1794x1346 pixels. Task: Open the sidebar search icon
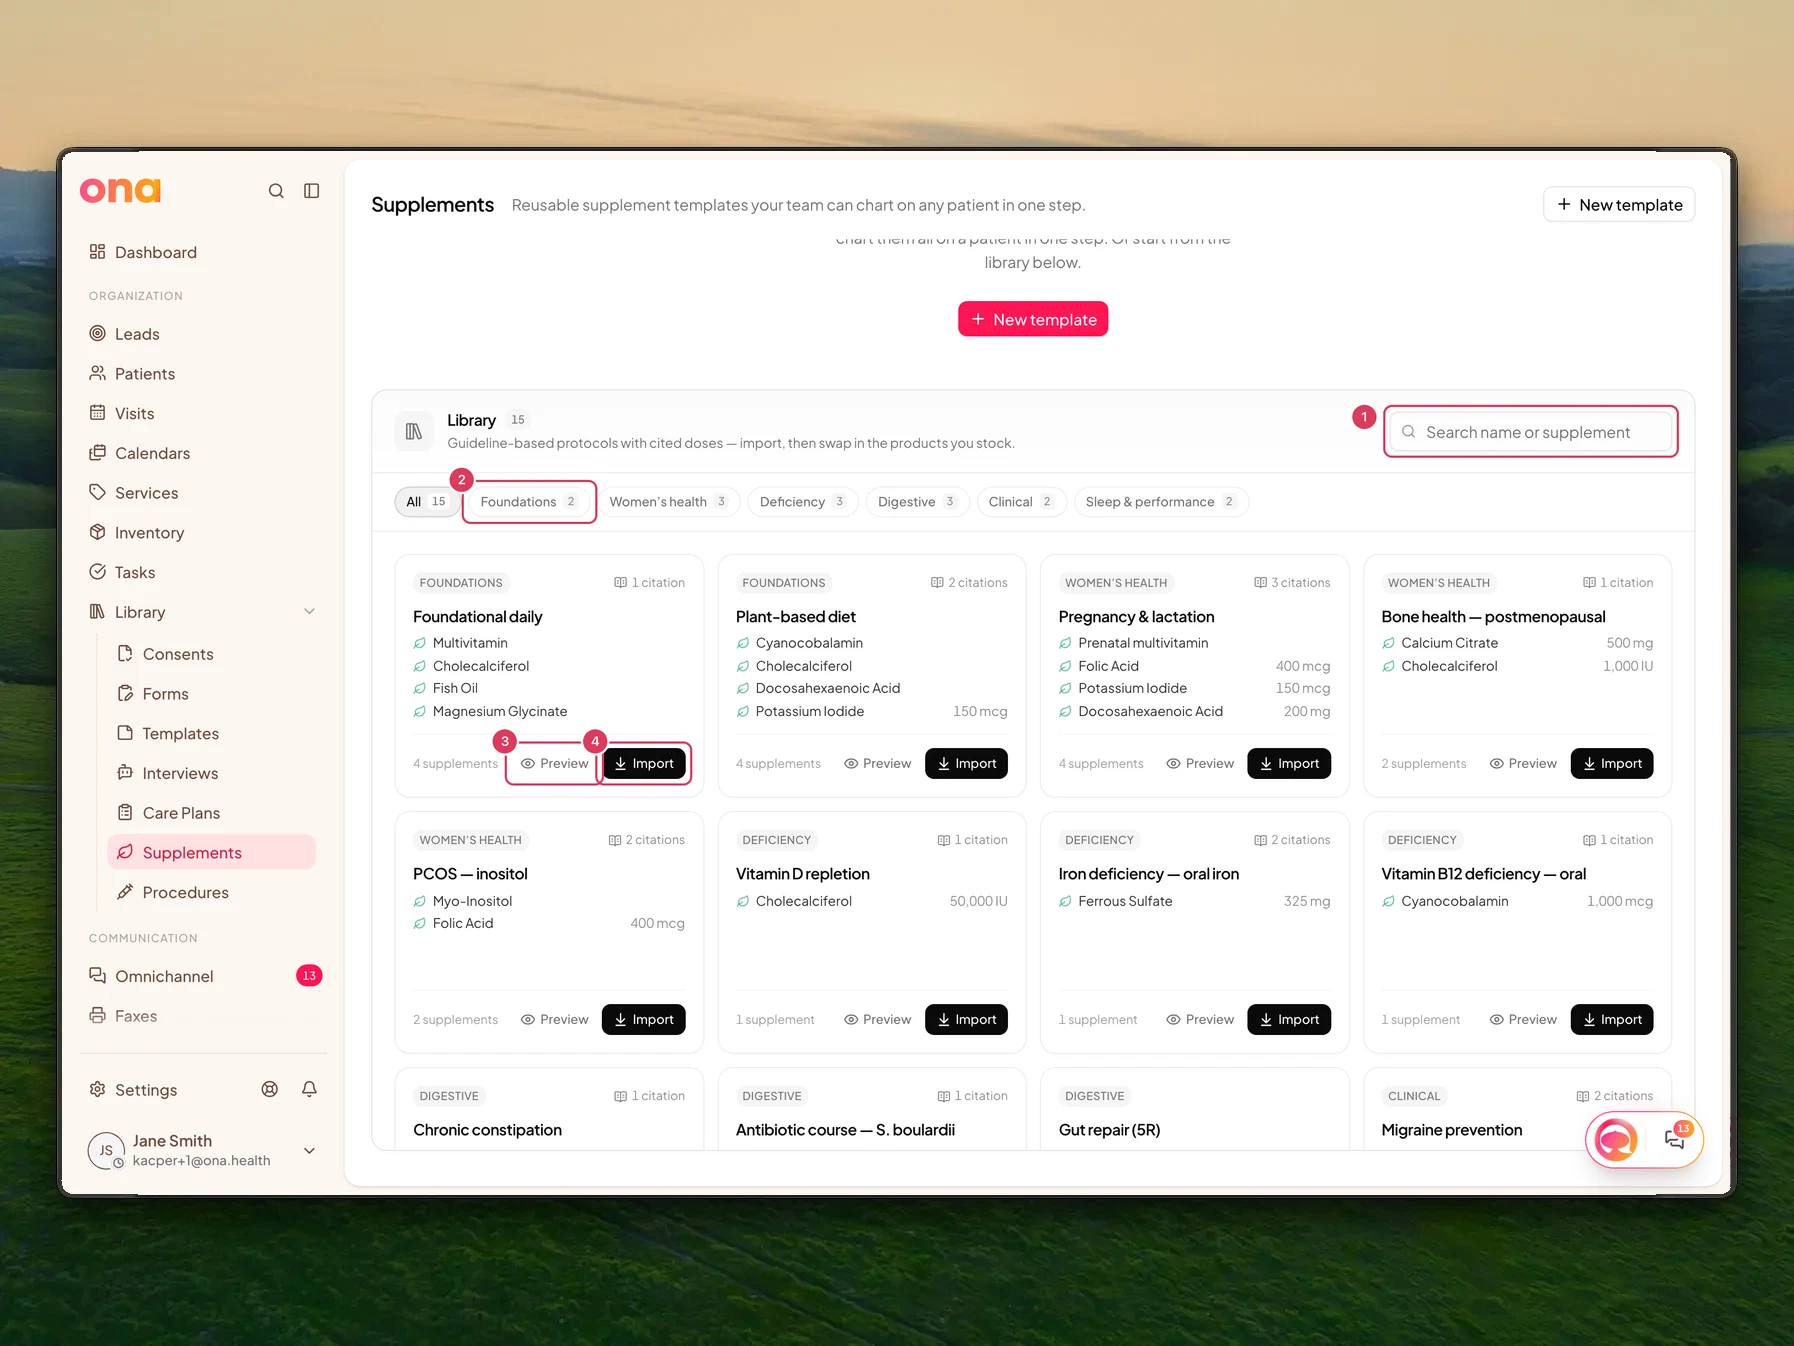pos(276,191)
